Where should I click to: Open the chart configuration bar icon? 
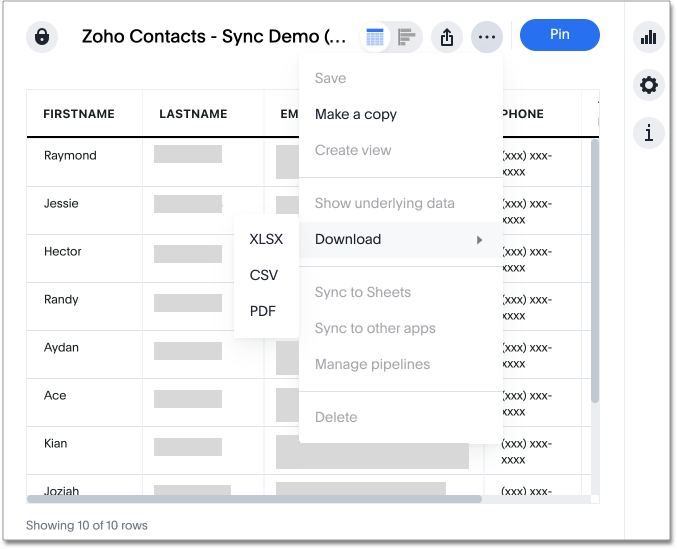[x=649, y=38]
